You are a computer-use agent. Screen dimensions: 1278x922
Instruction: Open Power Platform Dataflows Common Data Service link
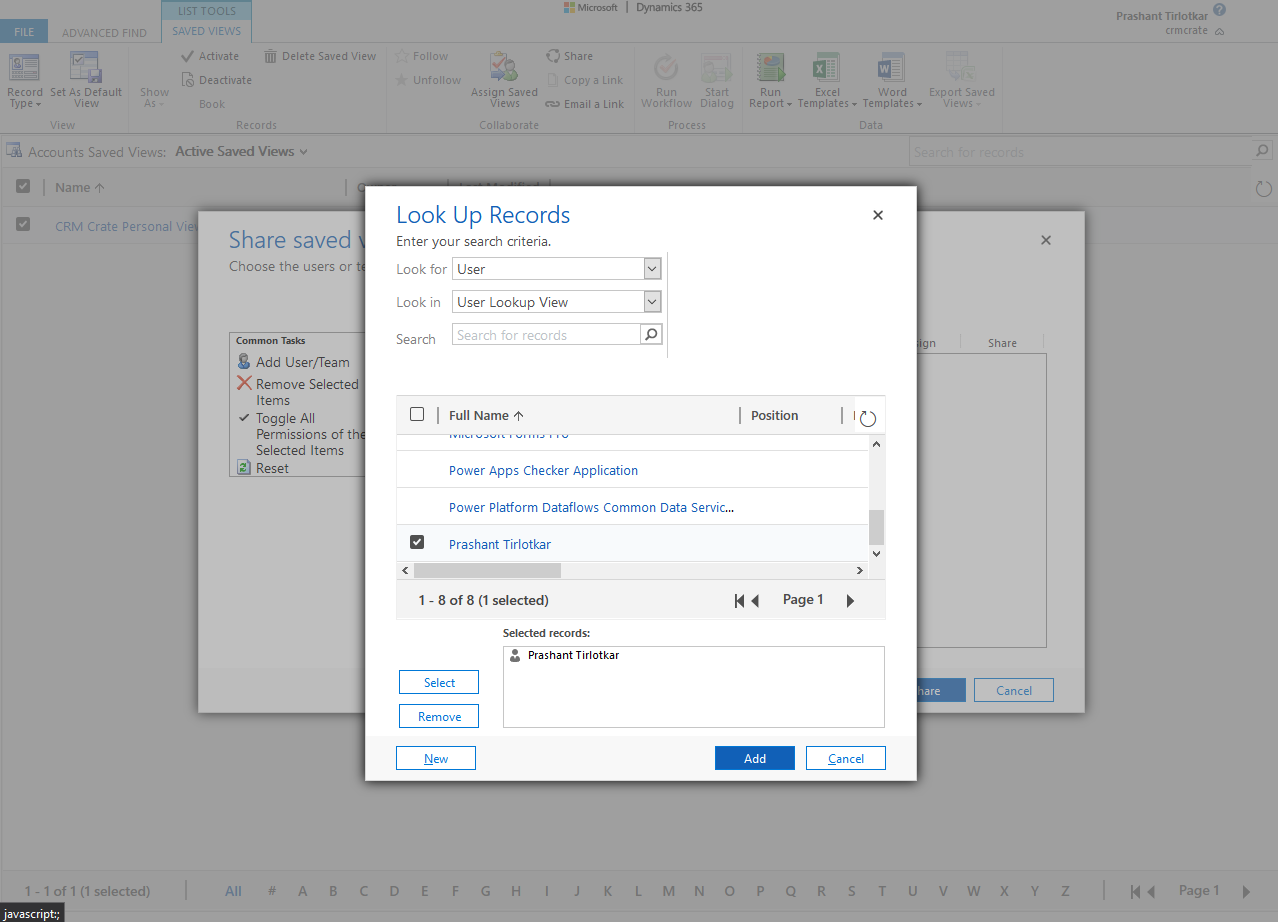pos(591,507)
